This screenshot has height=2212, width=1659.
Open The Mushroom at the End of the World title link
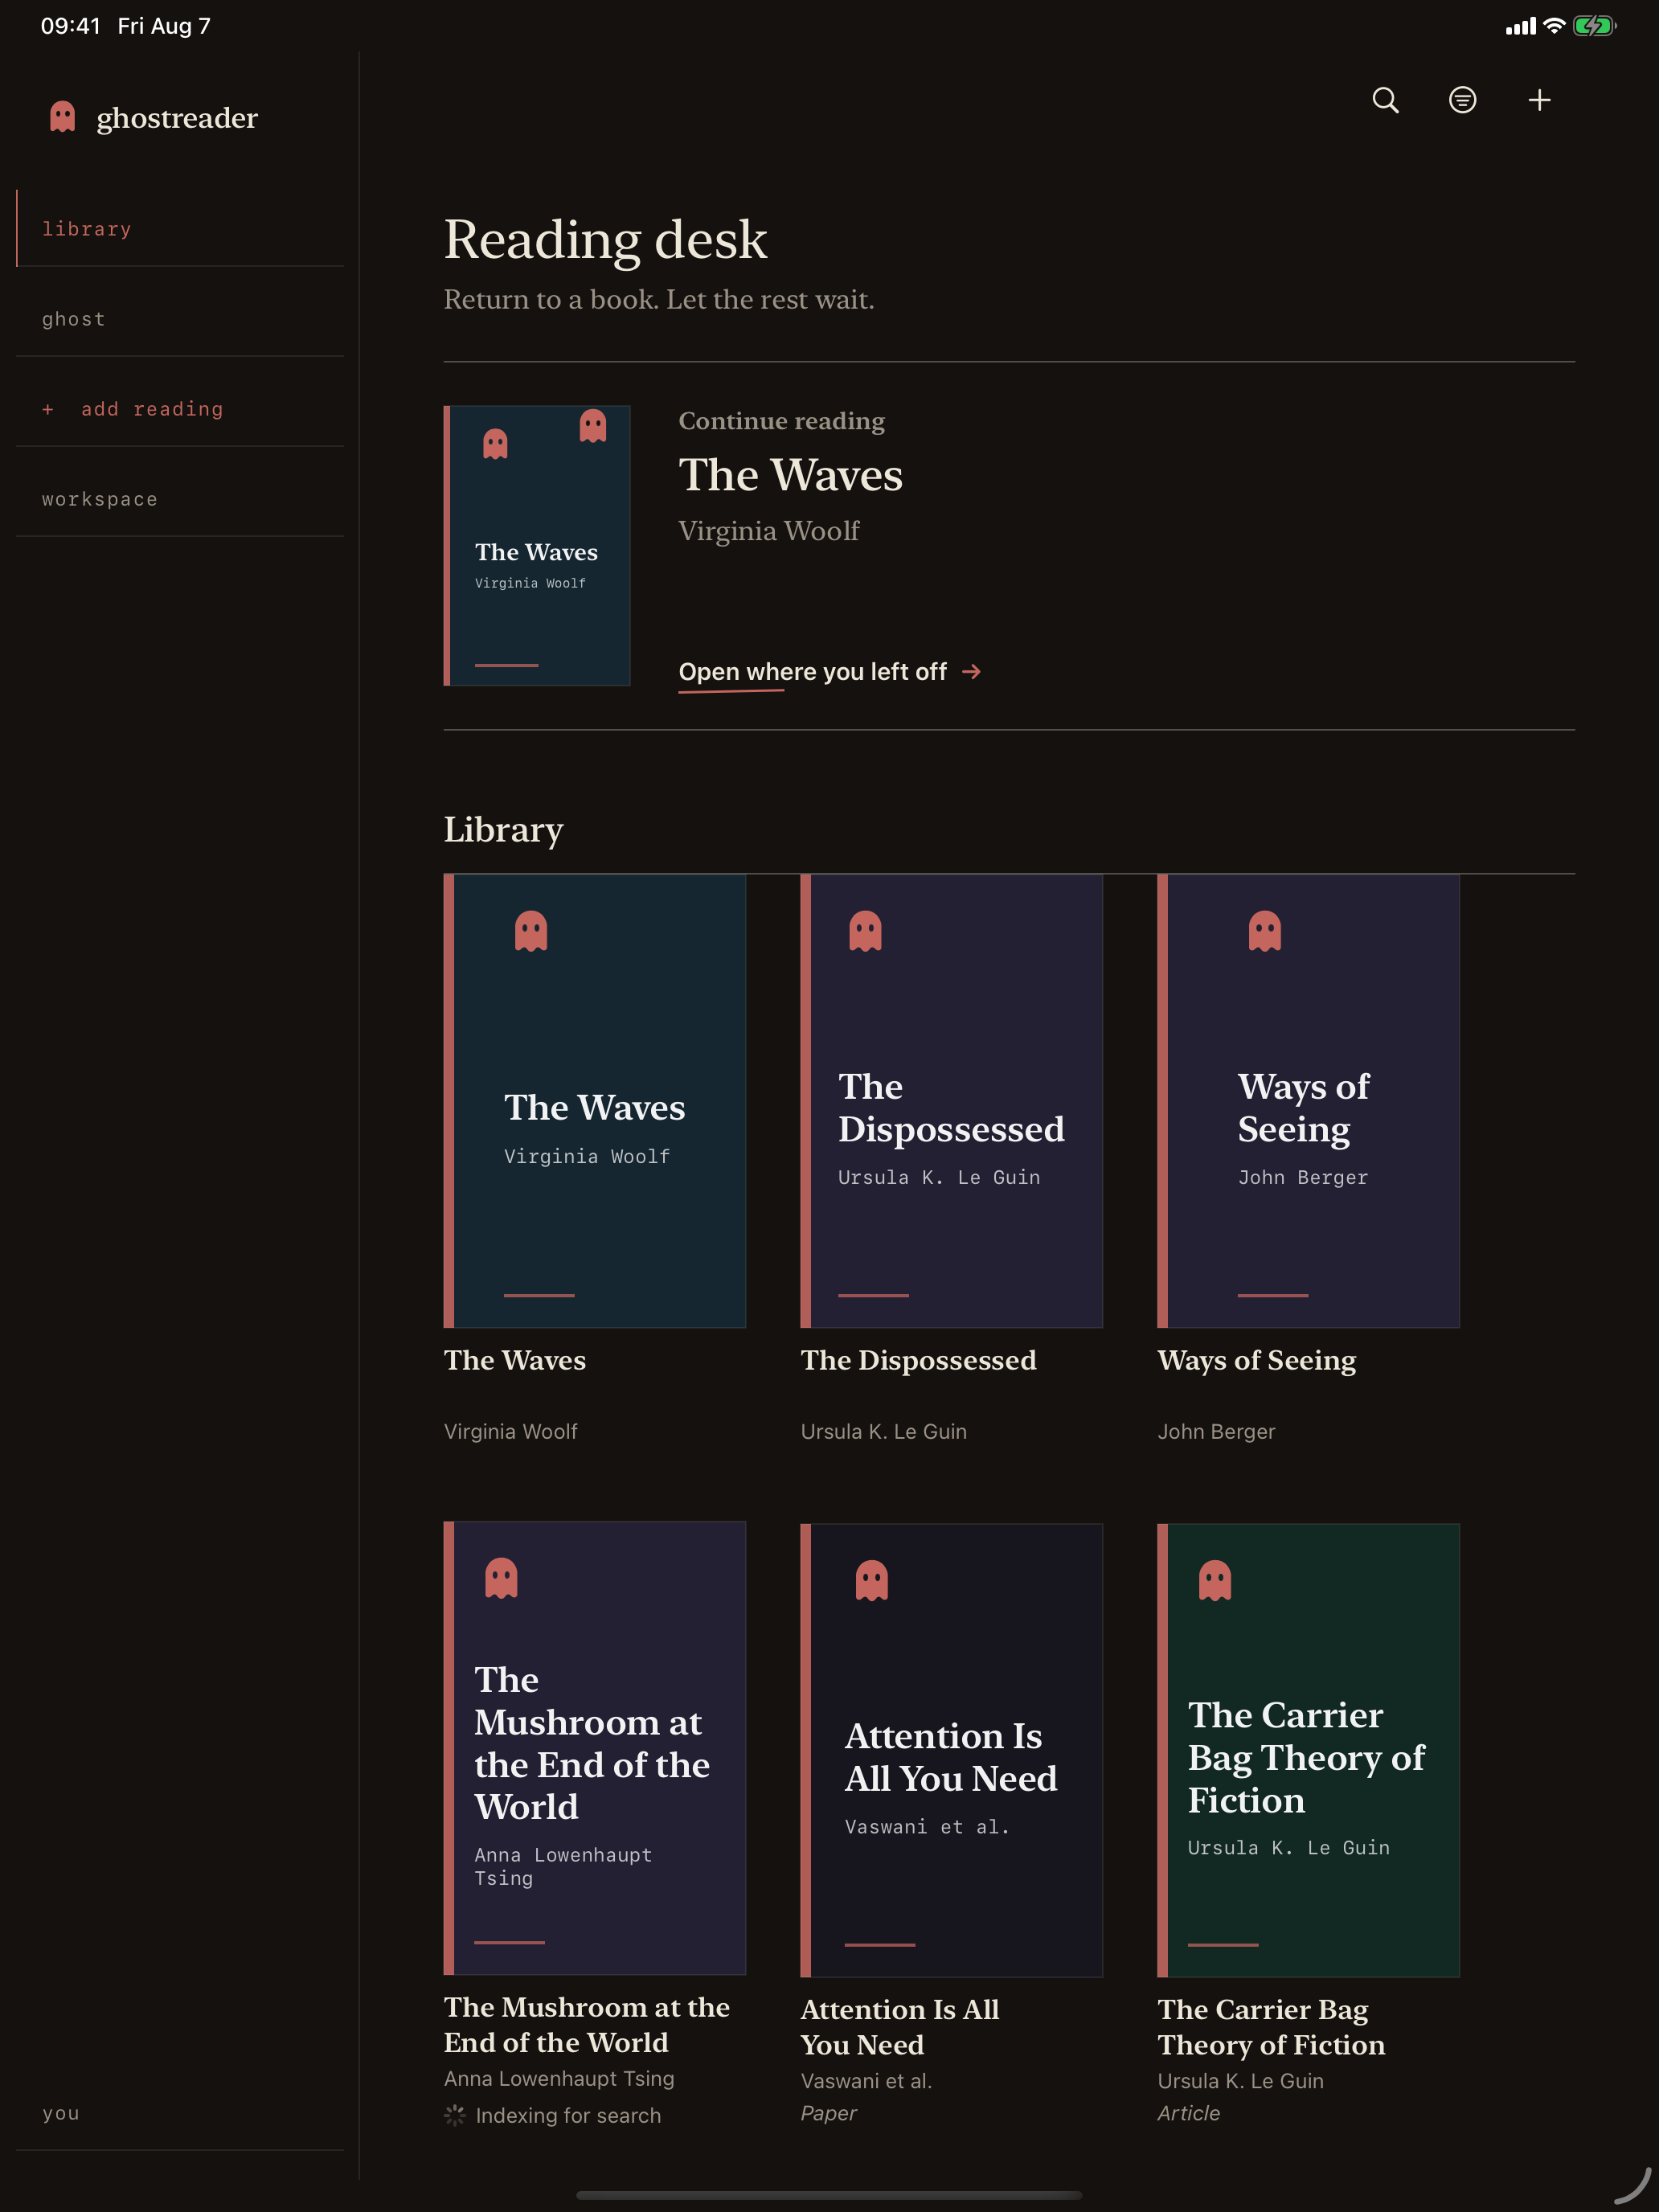tap(587, 2024)
